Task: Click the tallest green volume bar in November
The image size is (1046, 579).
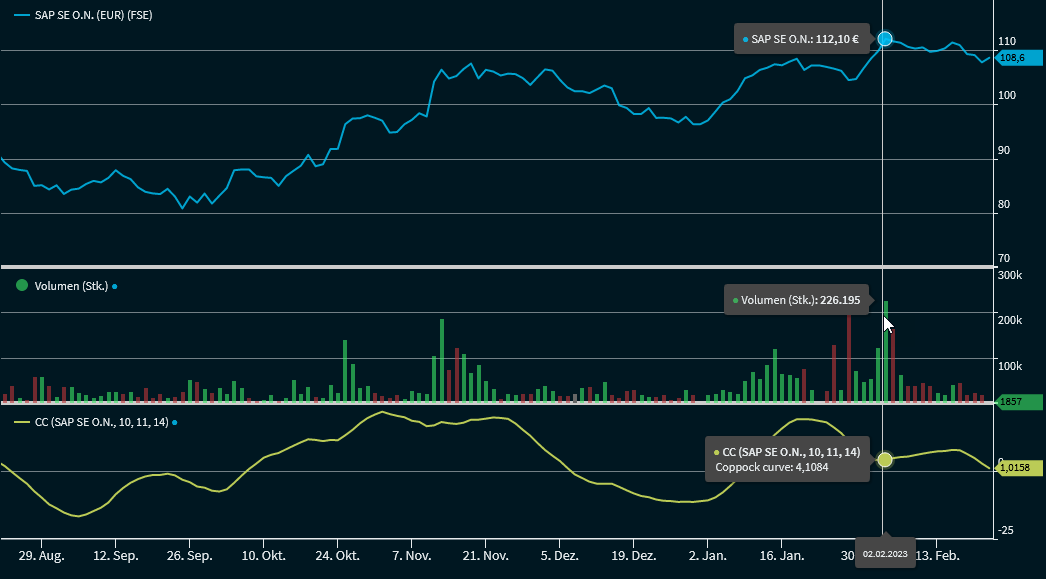Action: (442, 360)
